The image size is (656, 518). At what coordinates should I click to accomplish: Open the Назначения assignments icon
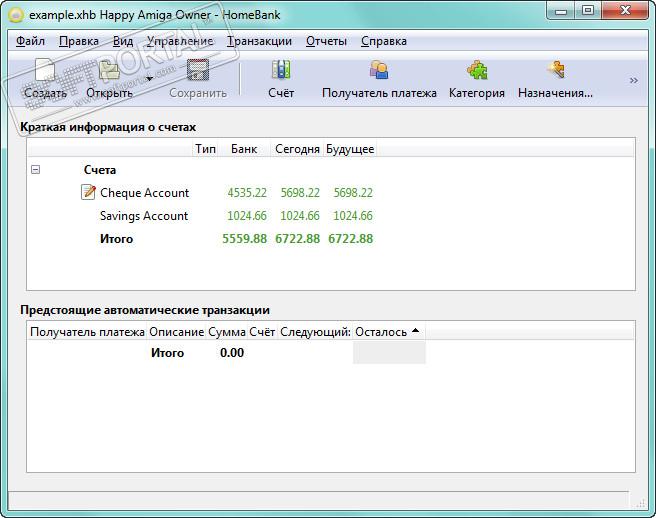[555, 70]
